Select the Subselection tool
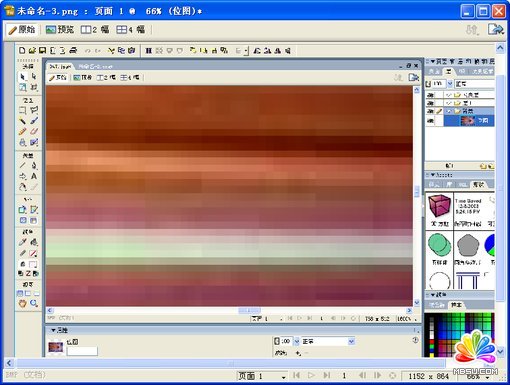The width and height of the screenshot is (510, 385). [34, 77]
